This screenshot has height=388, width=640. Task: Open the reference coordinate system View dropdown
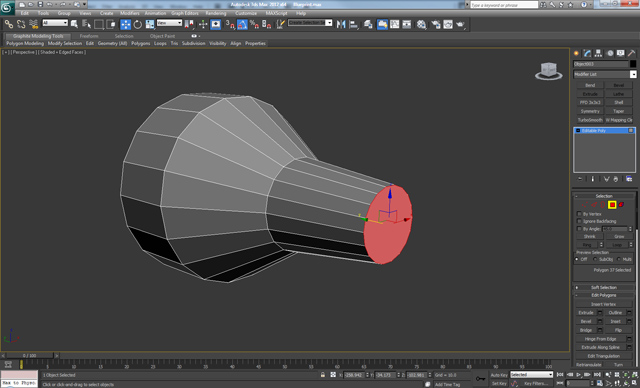[x=169, y=23]
